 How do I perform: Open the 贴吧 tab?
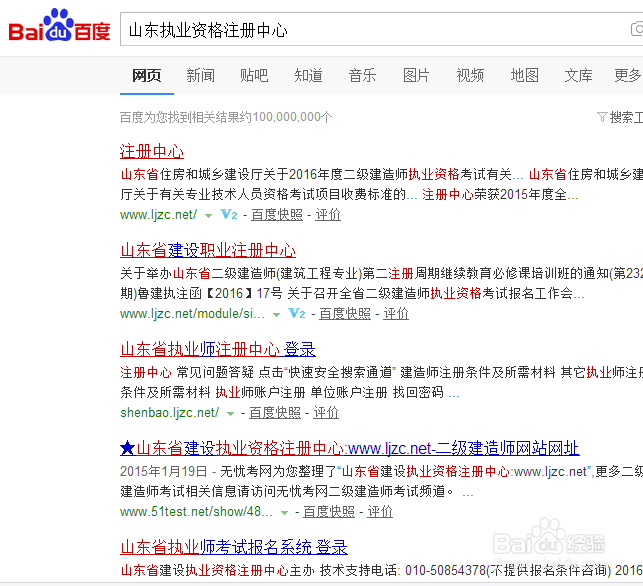point(254,75)
